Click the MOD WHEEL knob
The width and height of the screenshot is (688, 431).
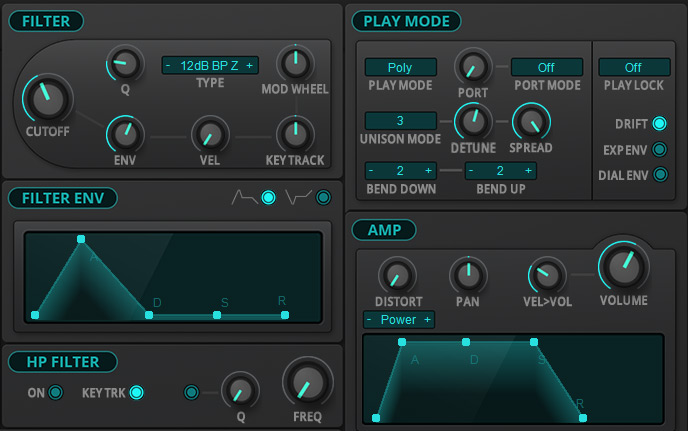293,64
